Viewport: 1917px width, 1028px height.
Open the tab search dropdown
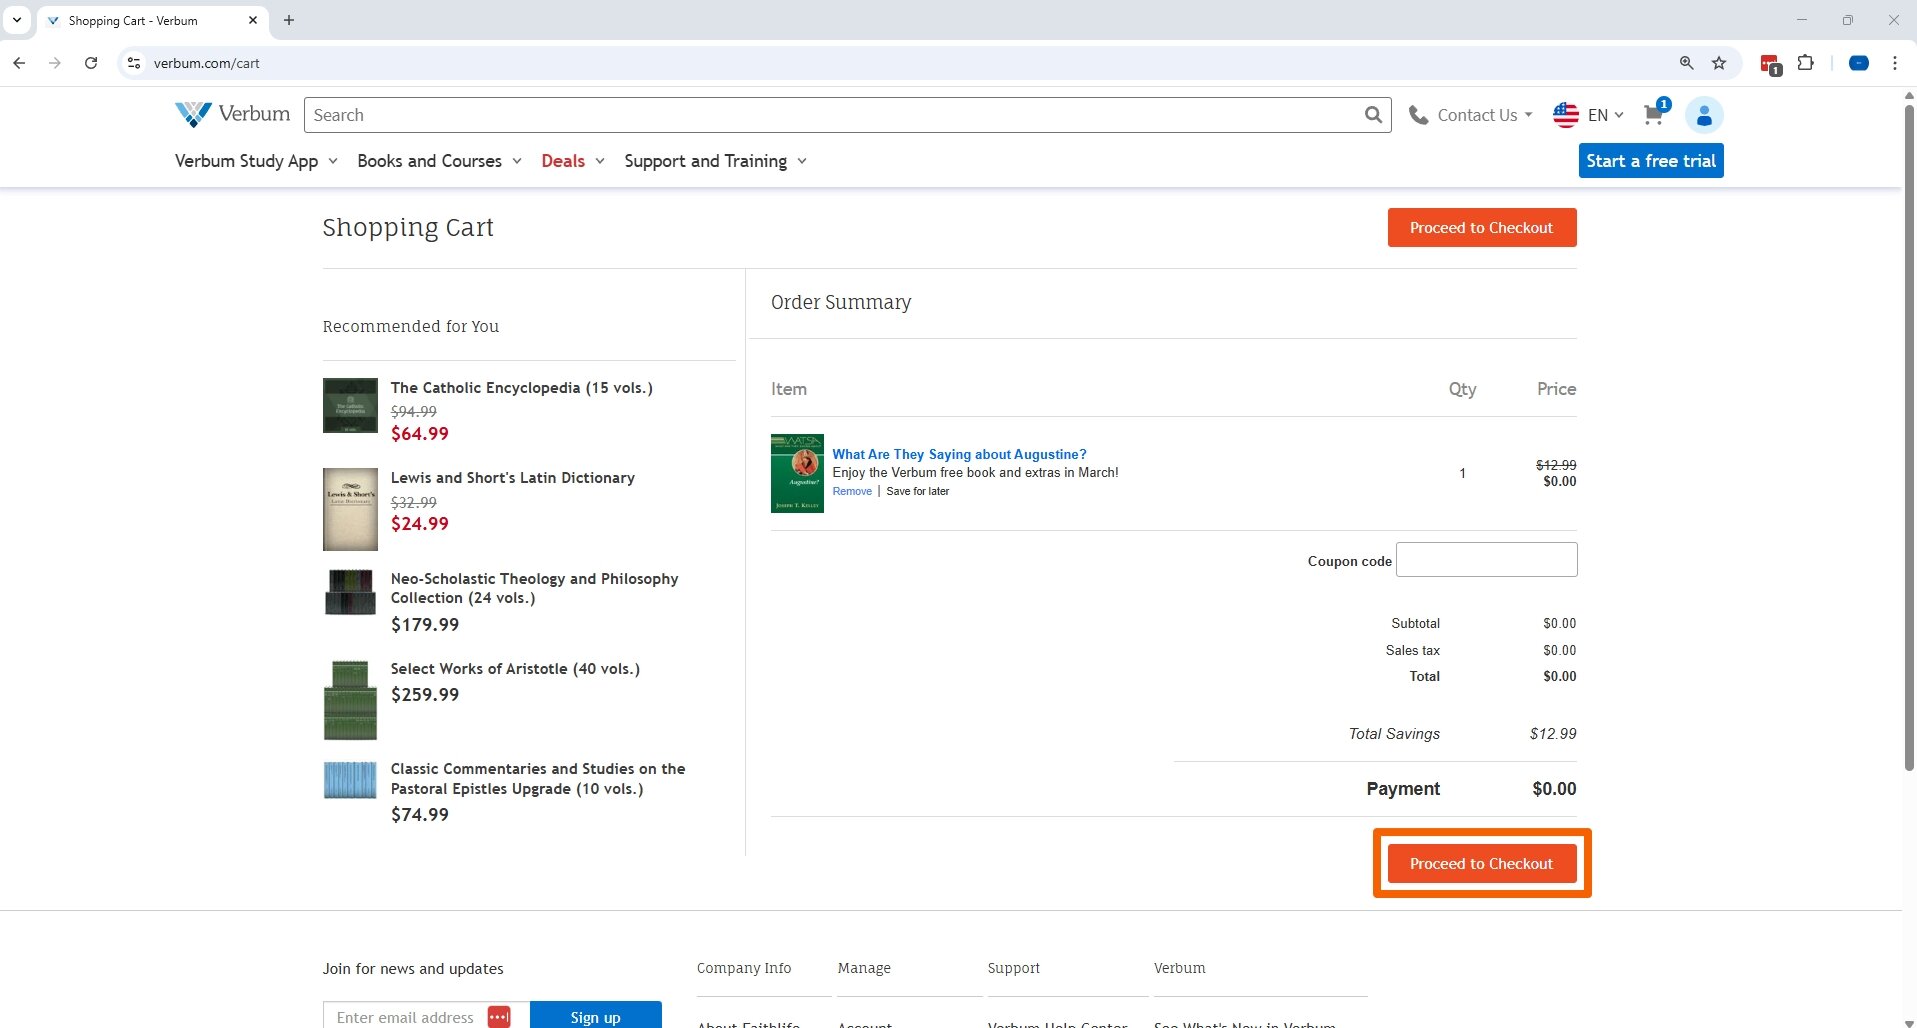click(17, 20)
